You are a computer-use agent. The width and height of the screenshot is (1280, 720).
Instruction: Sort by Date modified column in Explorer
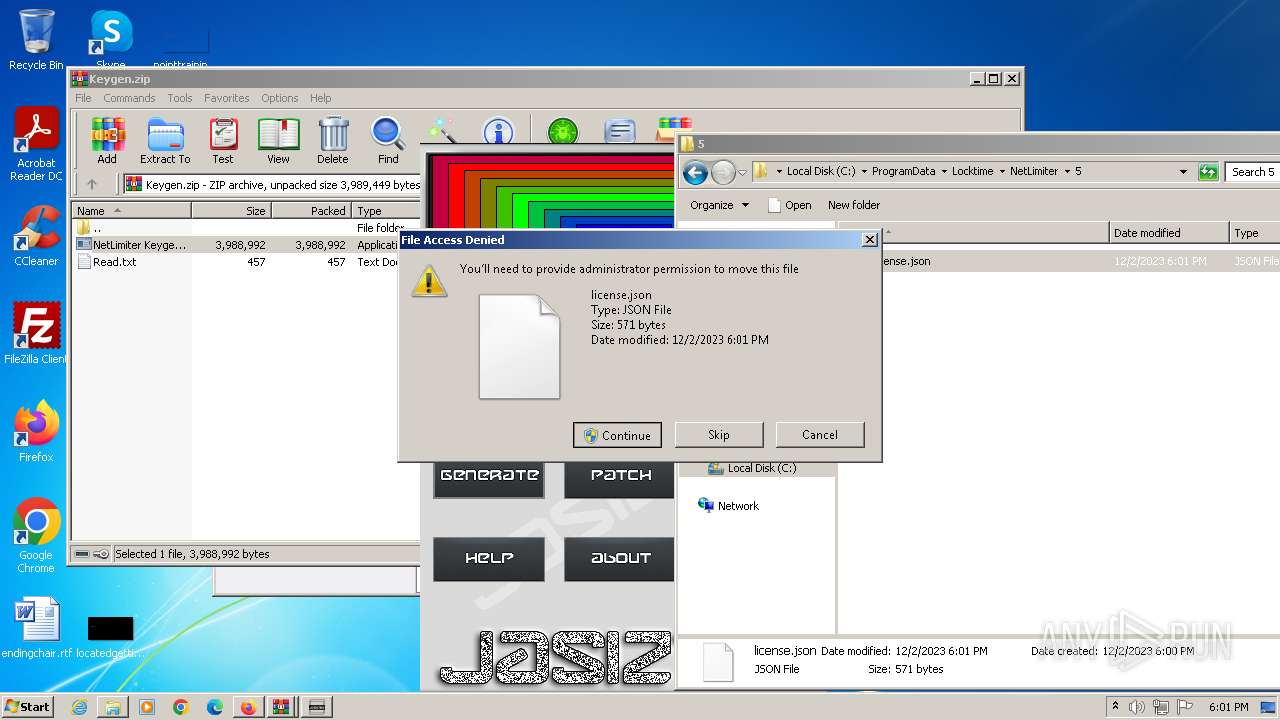[1169, 233]
